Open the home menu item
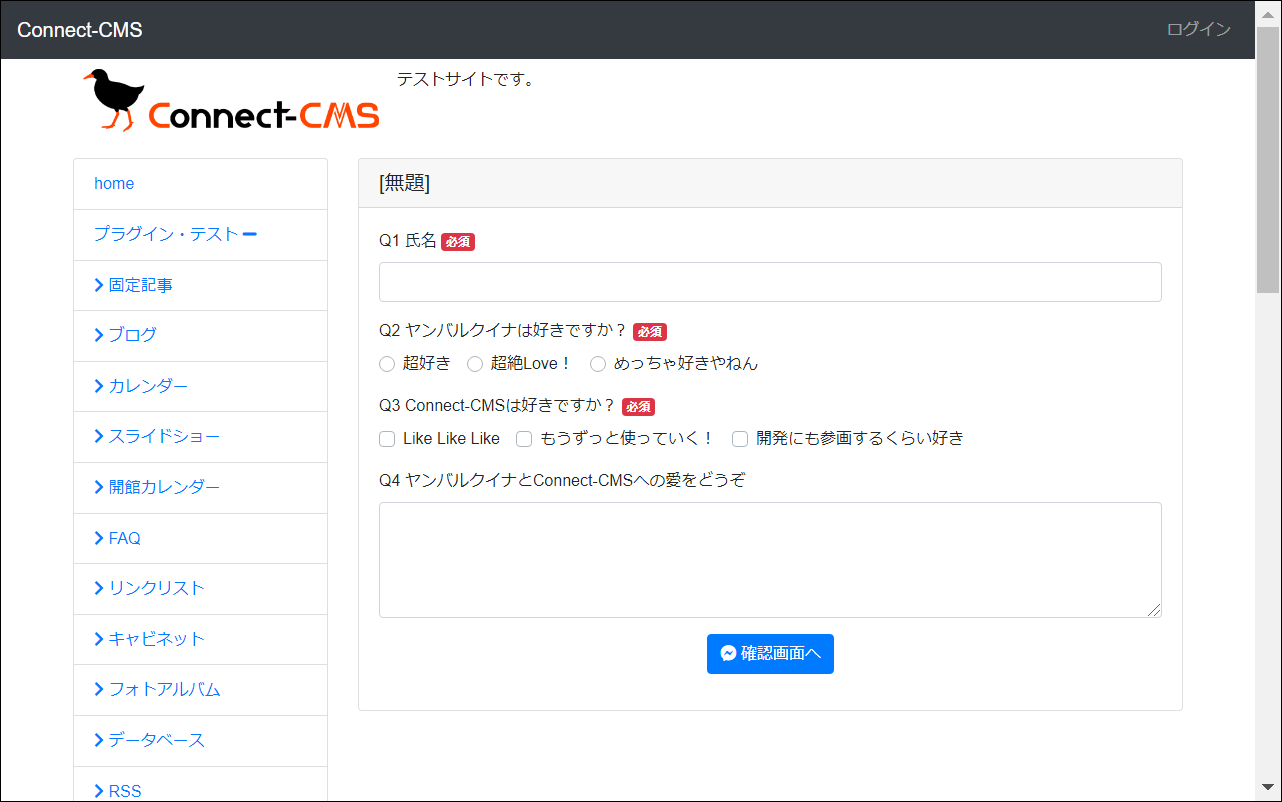The height and width of the screenshot is (802, 1282). (200, 184)
